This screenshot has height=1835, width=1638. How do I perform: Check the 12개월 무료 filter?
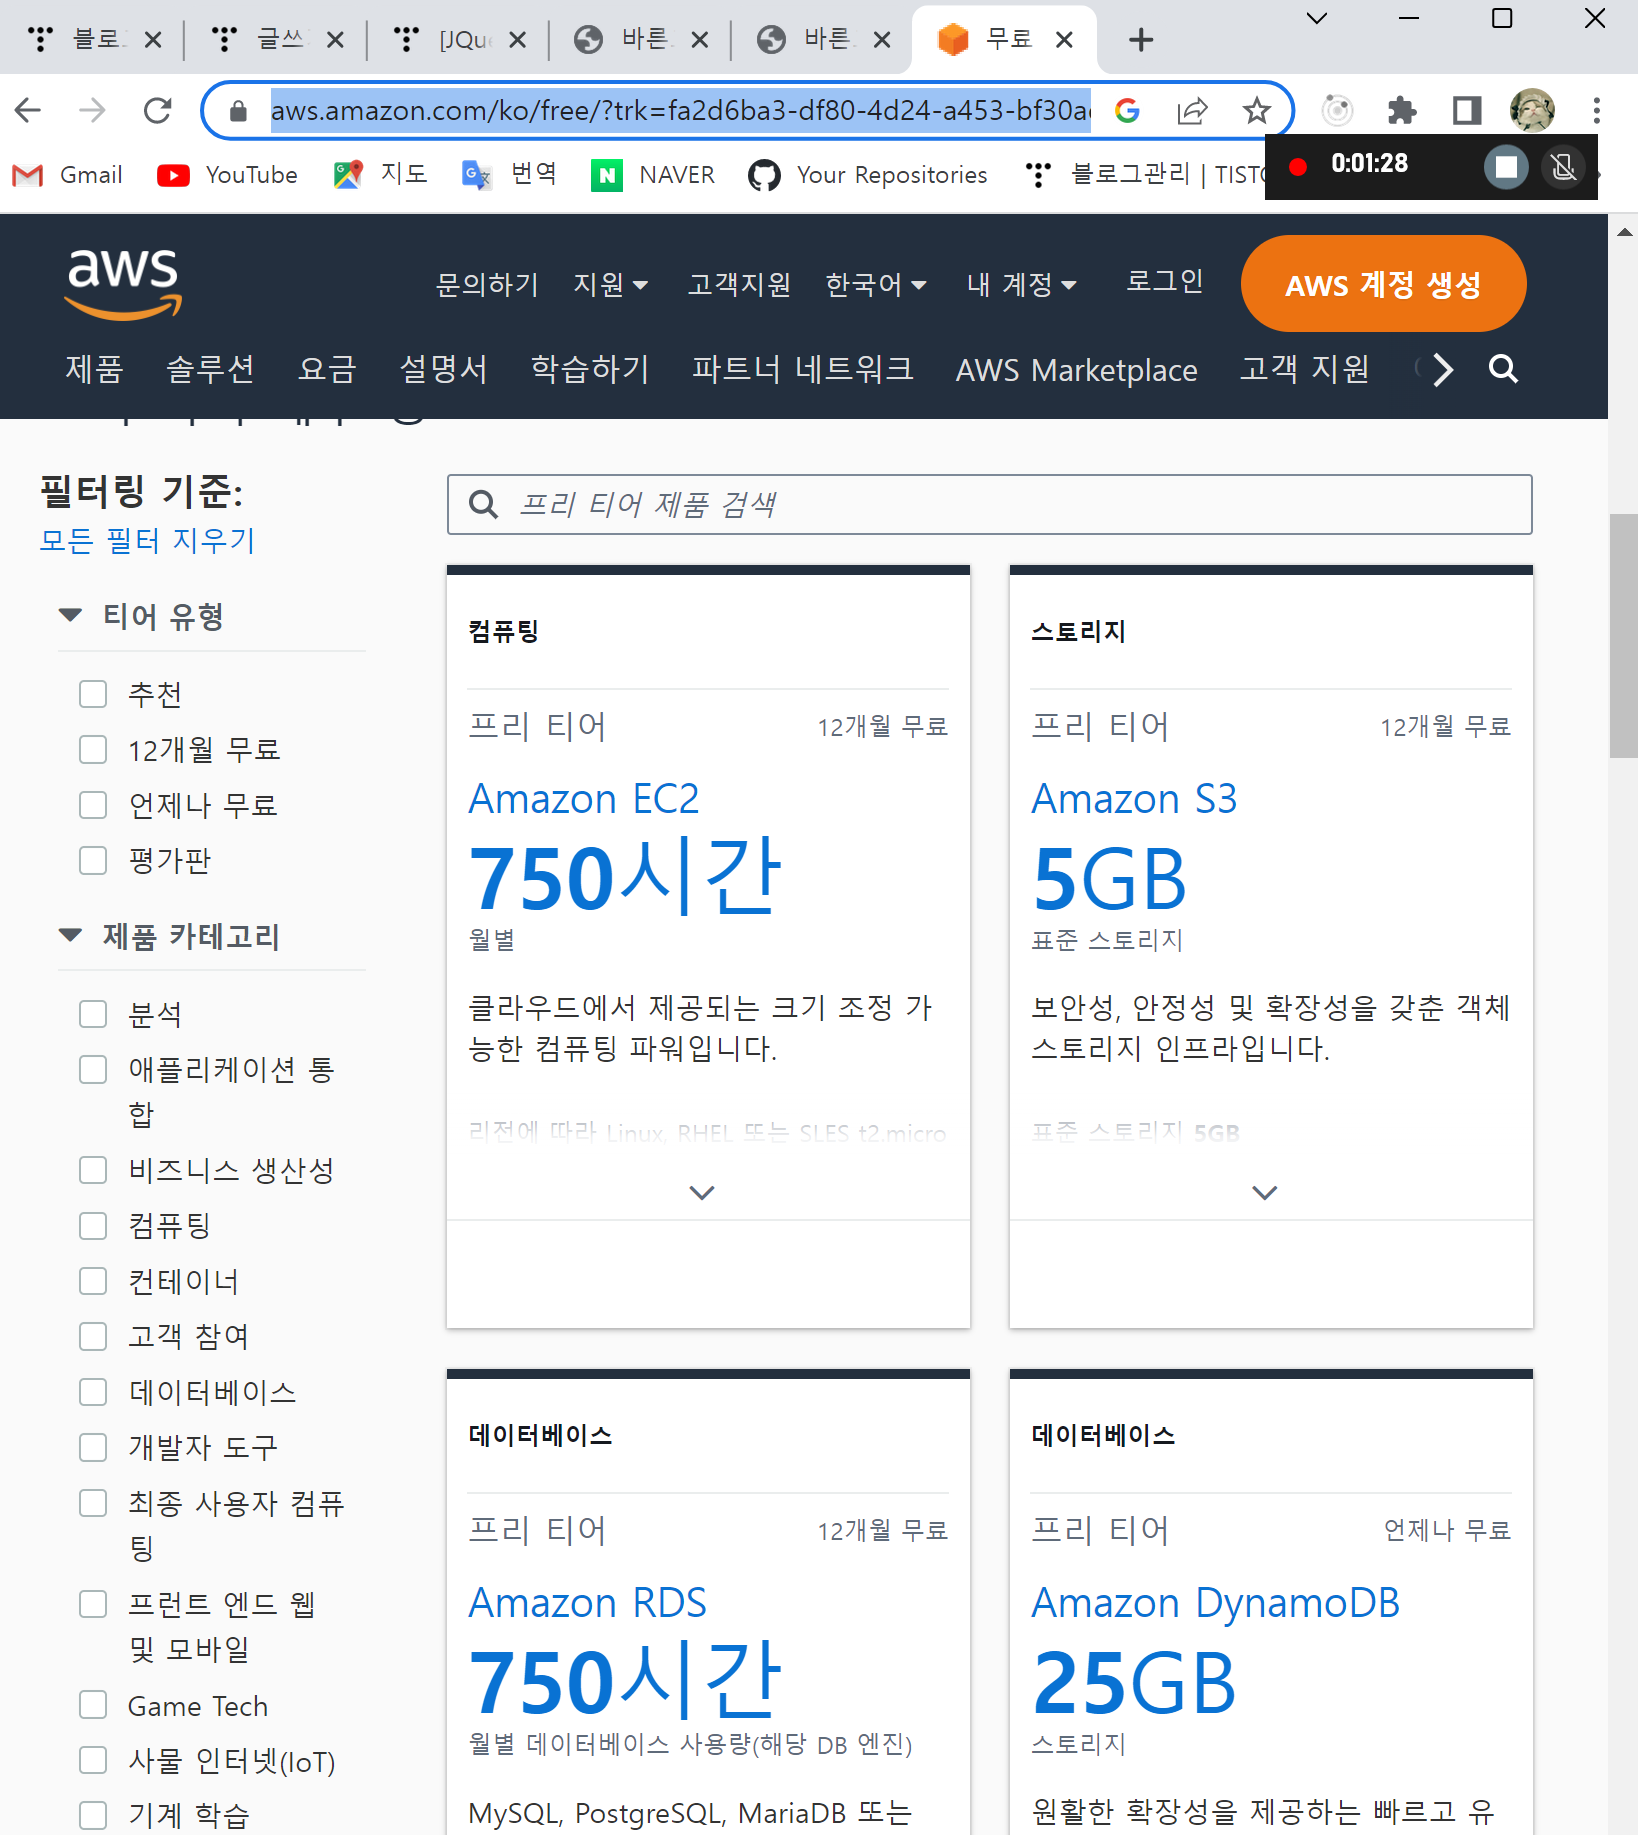pyautogui.click(x=93, y=749)
